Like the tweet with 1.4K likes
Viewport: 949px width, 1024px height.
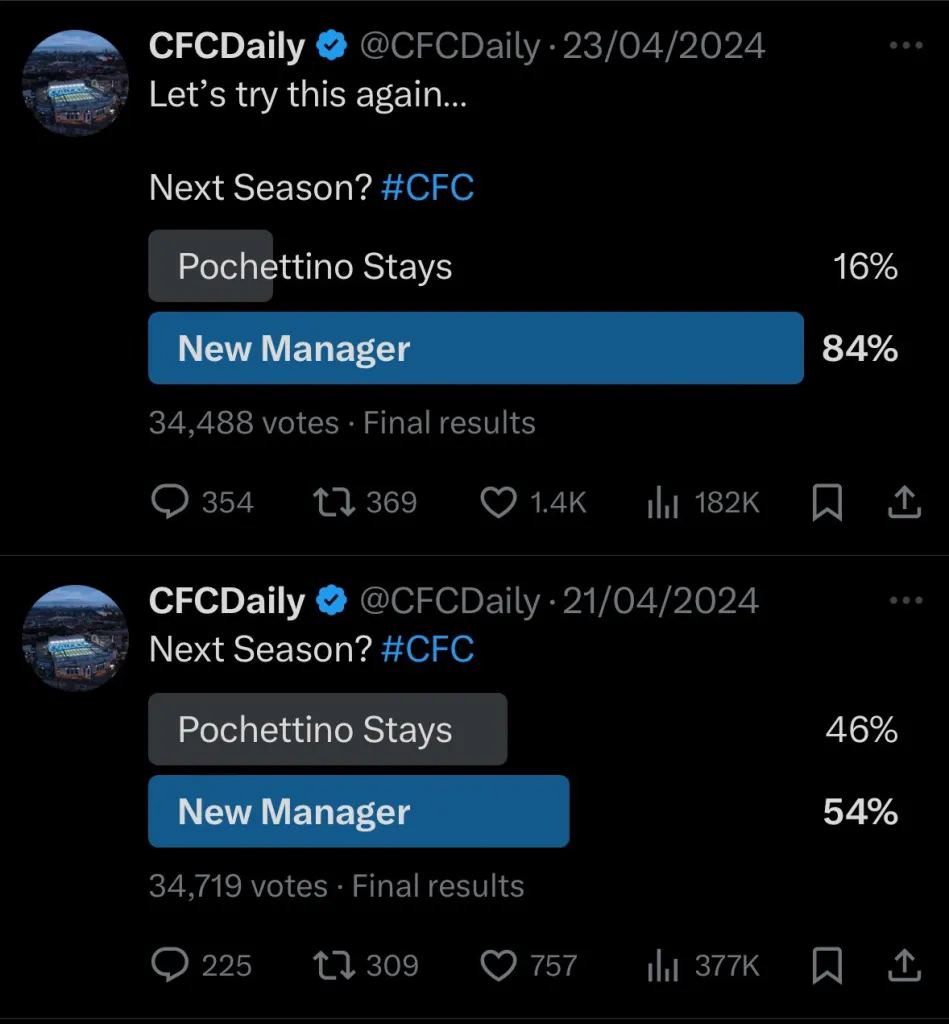[498, 502]
